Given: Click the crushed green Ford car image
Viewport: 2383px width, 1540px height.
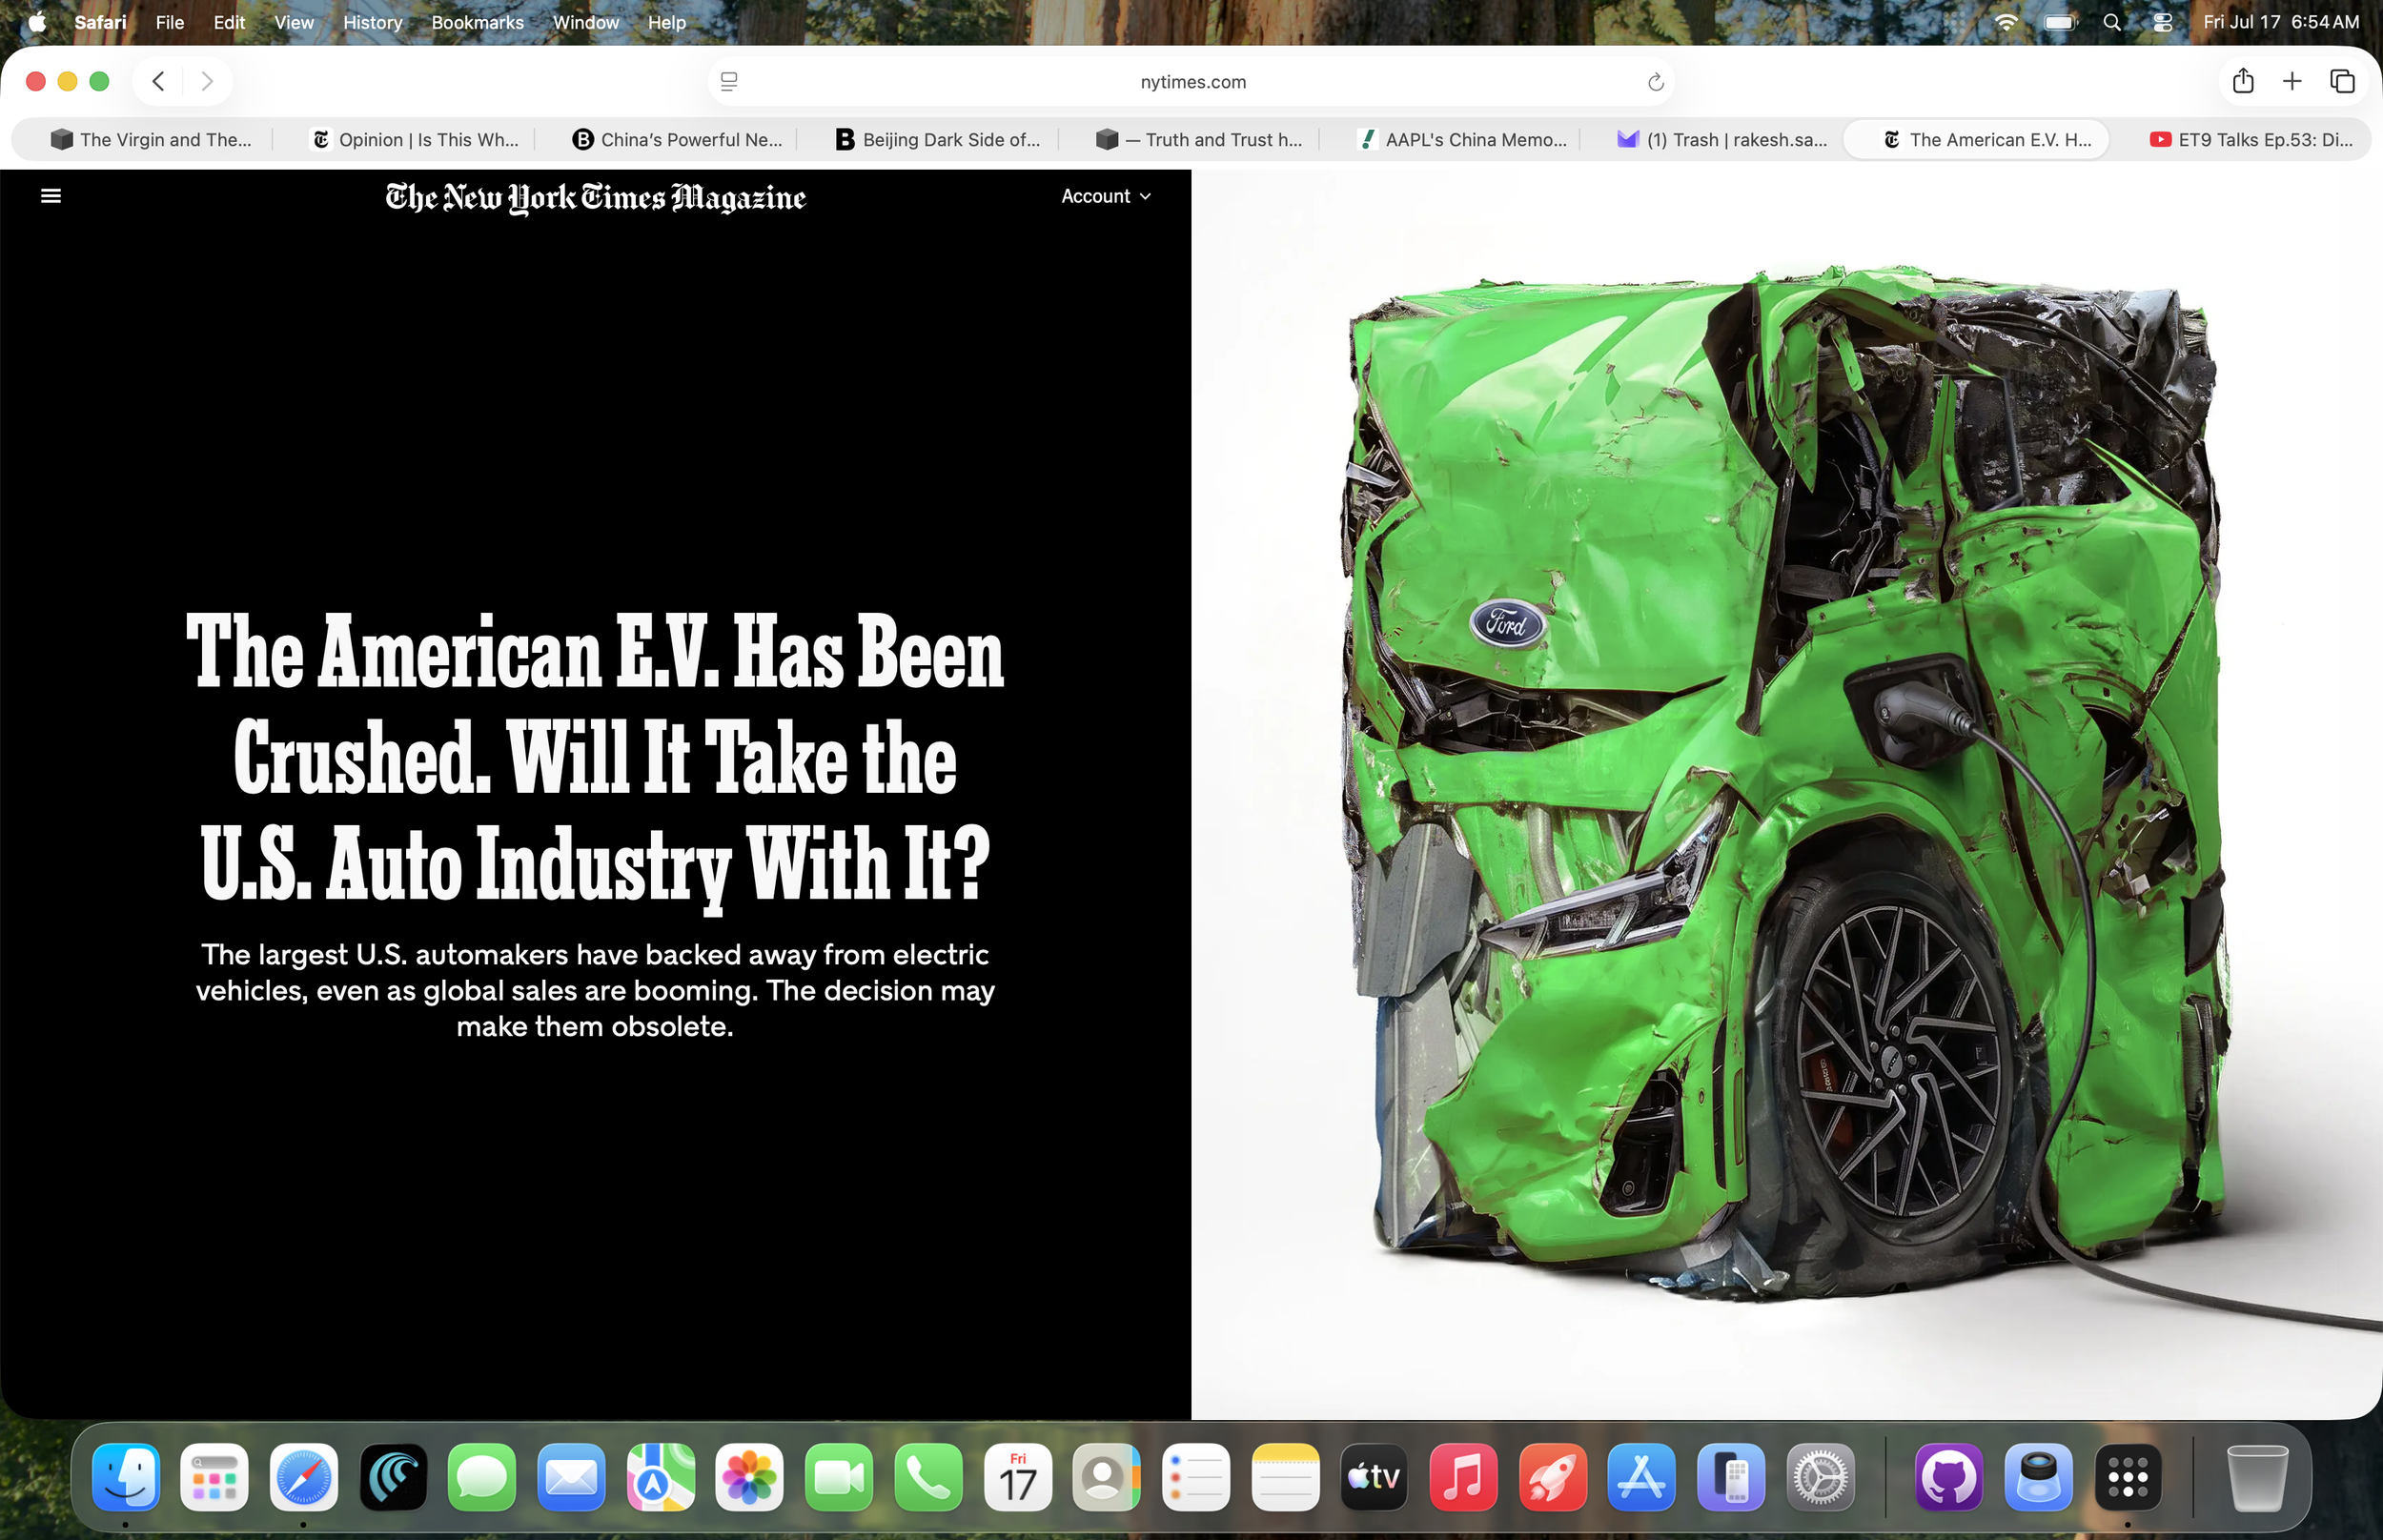Looking at the screenshot, I should click(x=1786, y=793).
